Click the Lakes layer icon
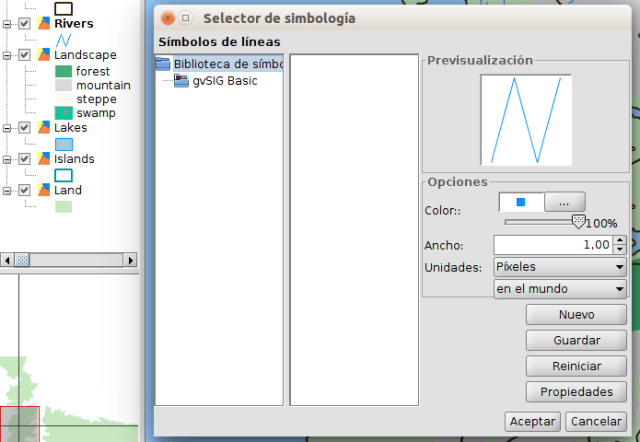640x442 pixels. [x=43, y=128]
